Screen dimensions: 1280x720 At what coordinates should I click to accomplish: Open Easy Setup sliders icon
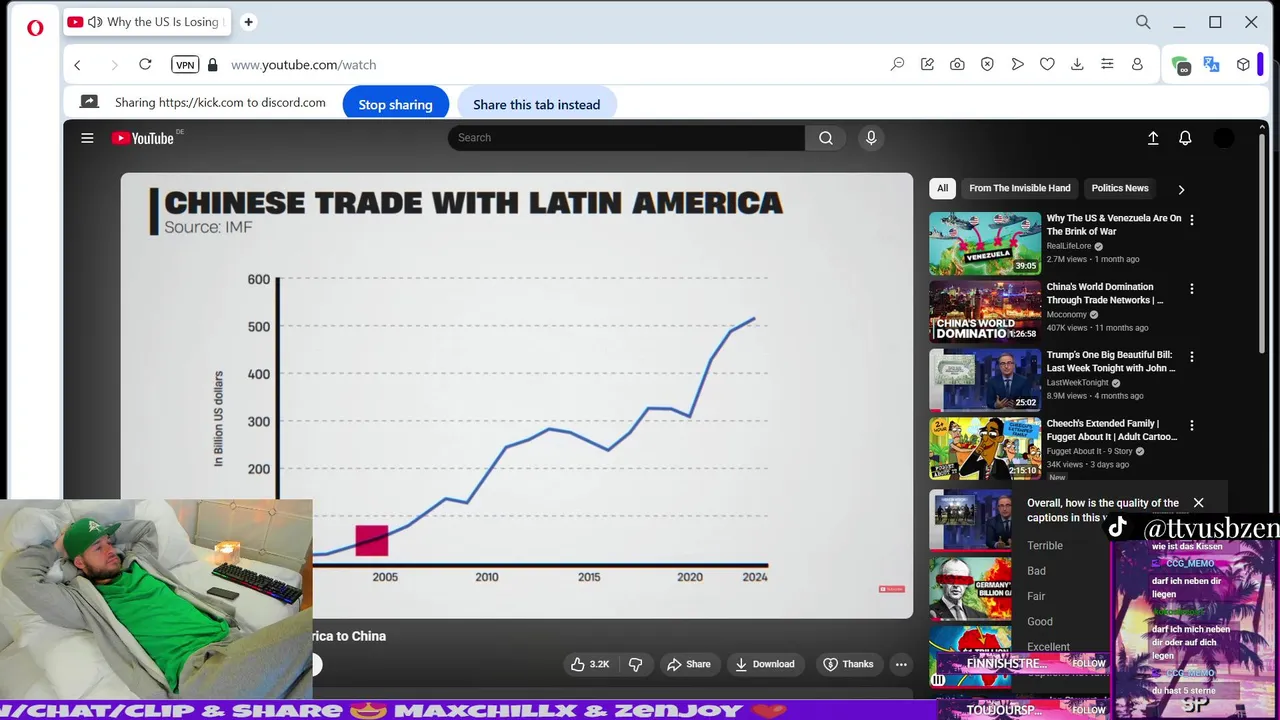tap(1107, 64)
